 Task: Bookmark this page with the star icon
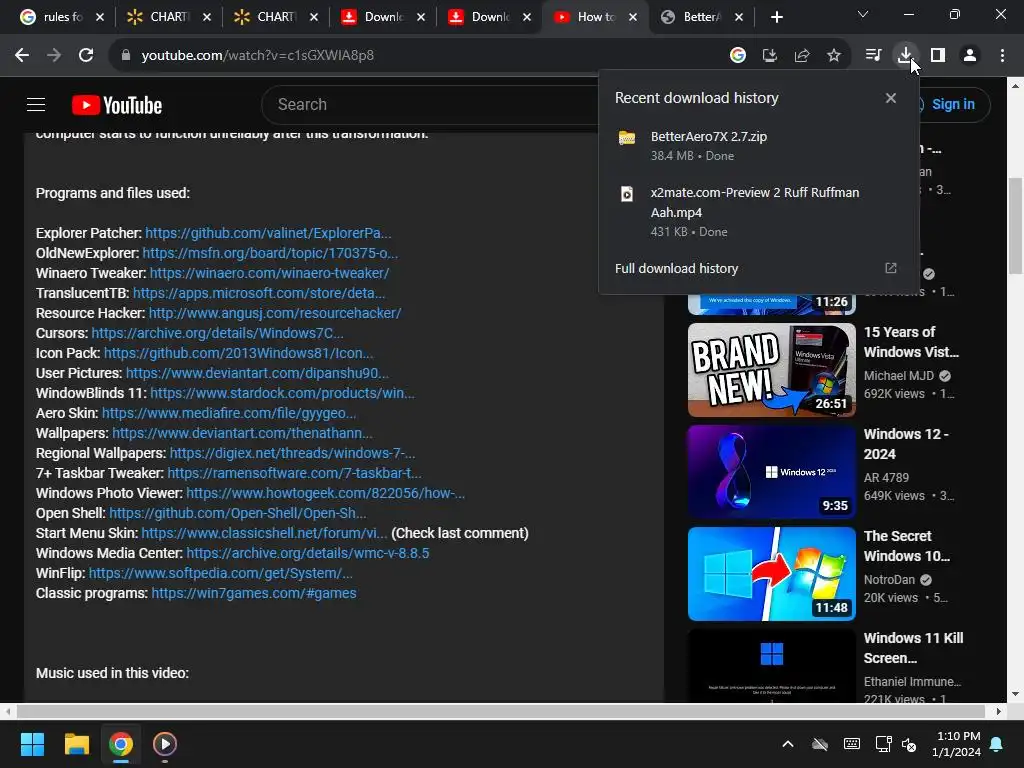[834, 56]
